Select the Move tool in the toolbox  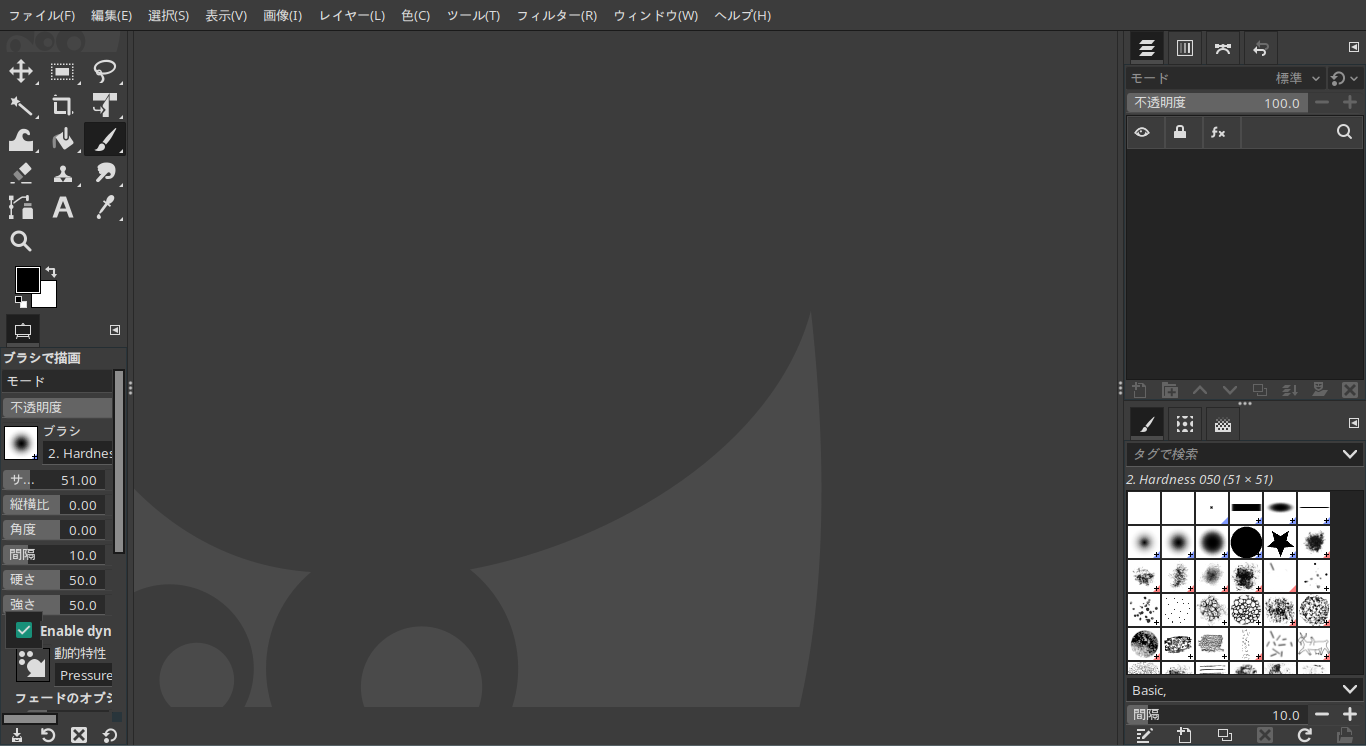(21, 71)
